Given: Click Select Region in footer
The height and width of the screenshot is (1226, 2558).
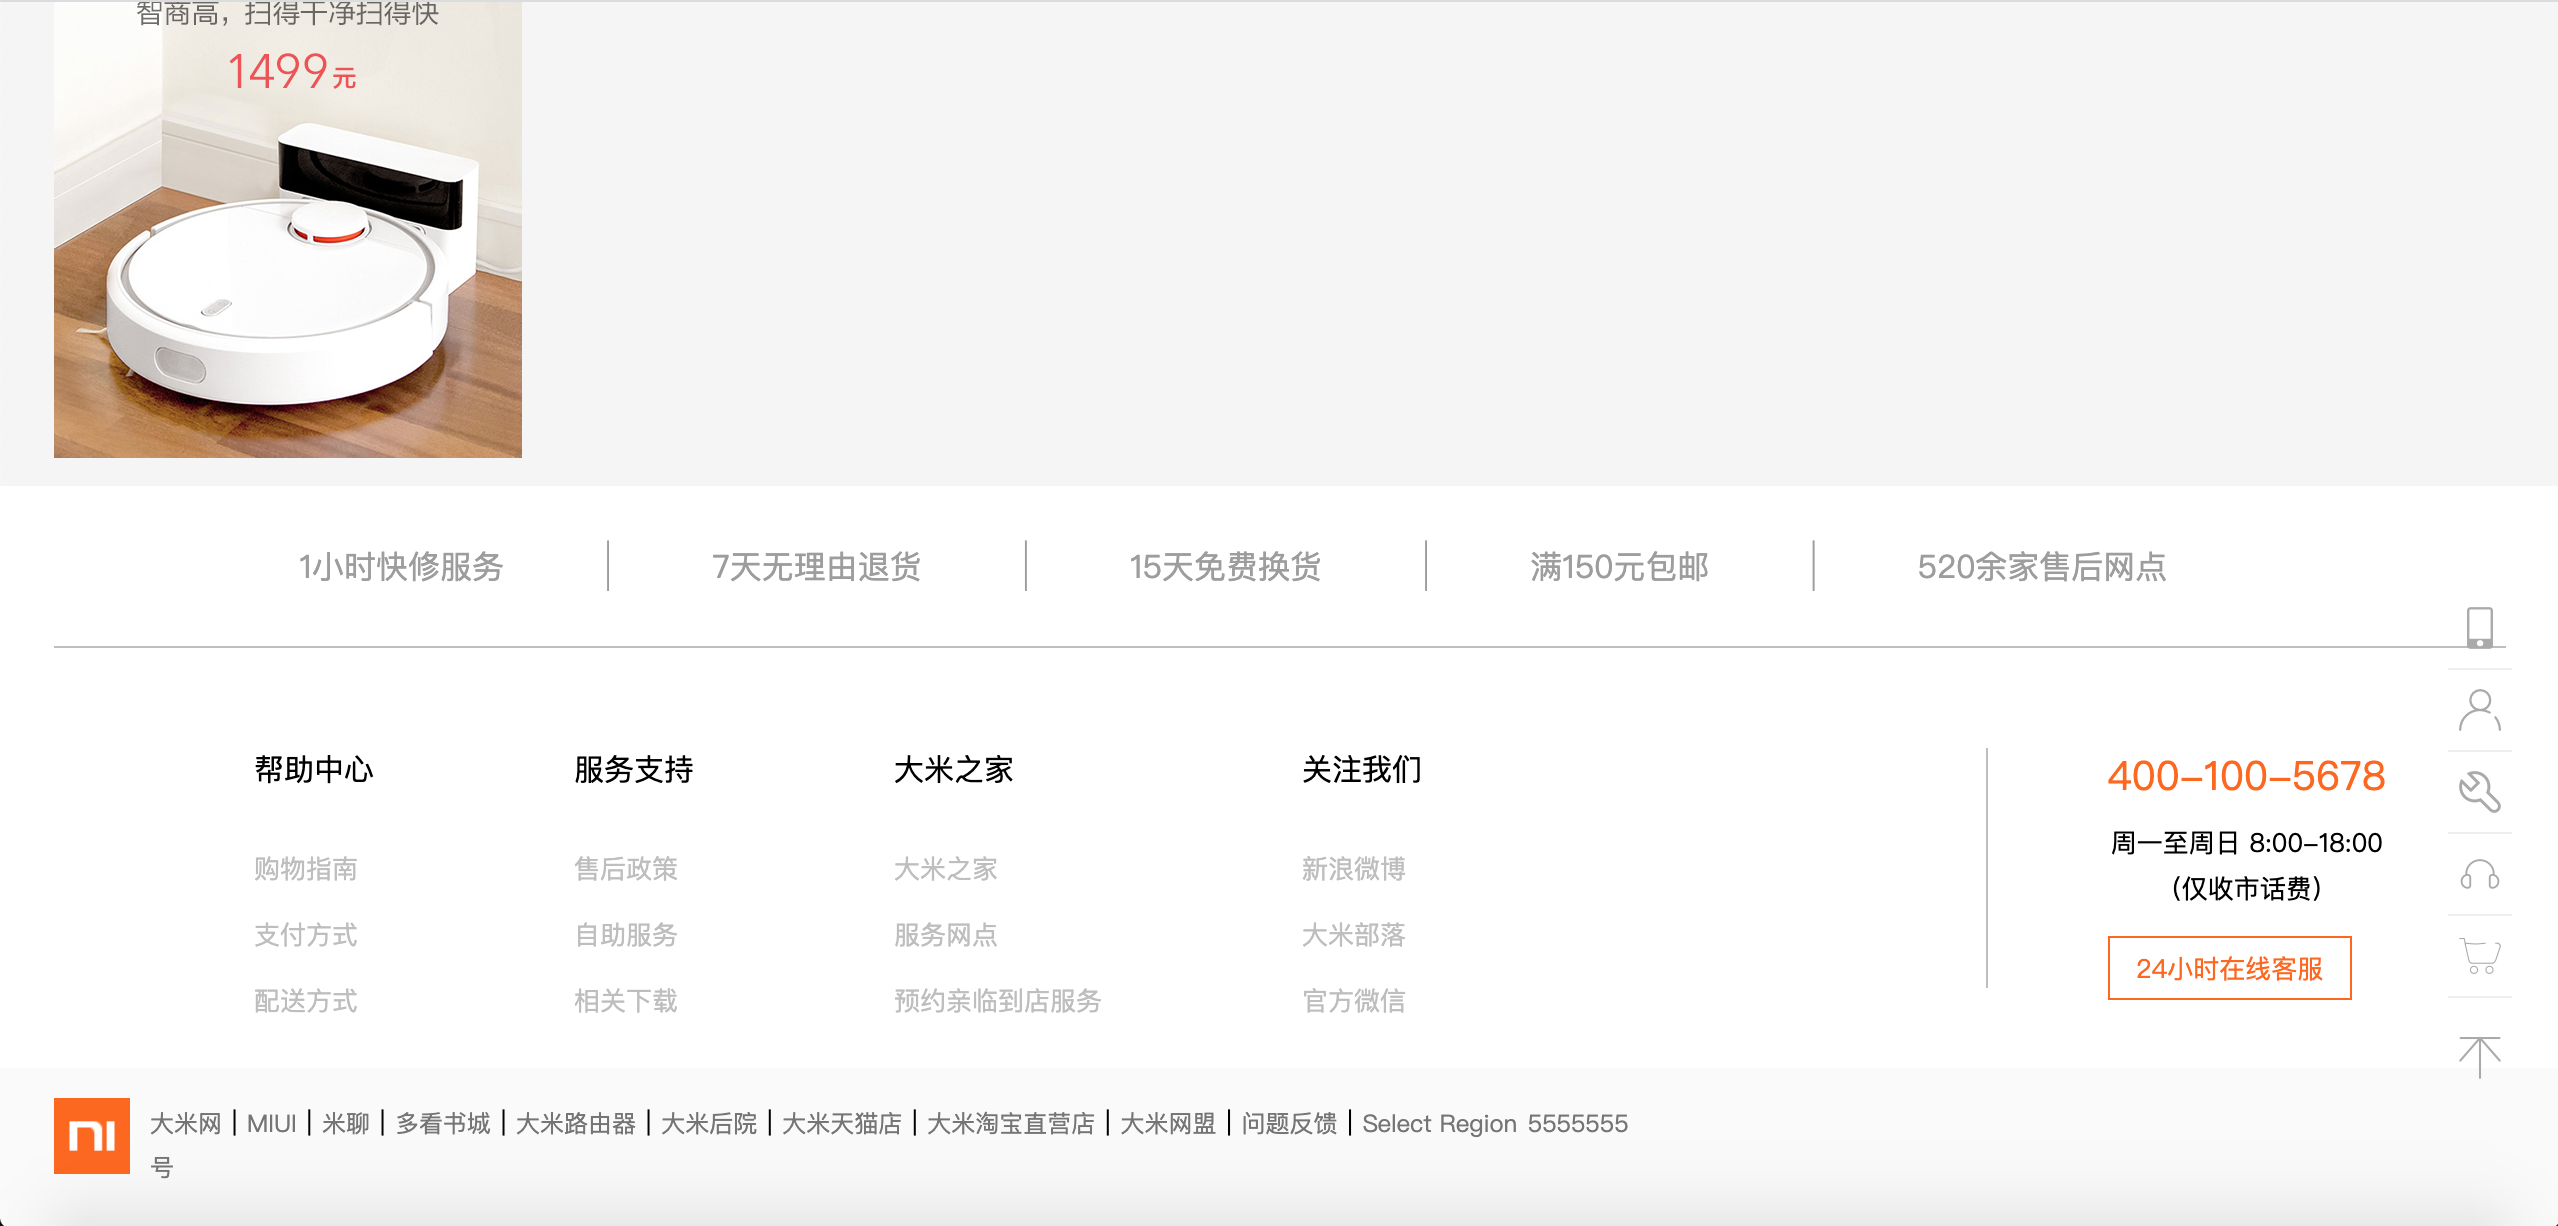Looking at the screenshot, I should [1439, 1124].
